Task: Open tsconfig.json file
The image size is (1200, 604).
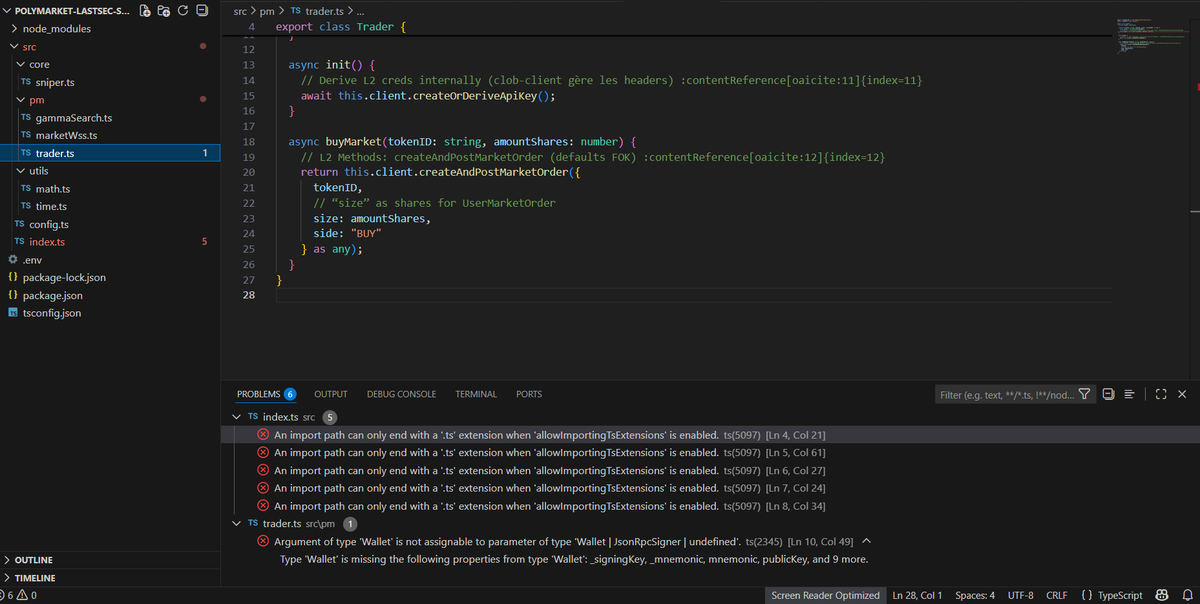Action: point(52,313)
